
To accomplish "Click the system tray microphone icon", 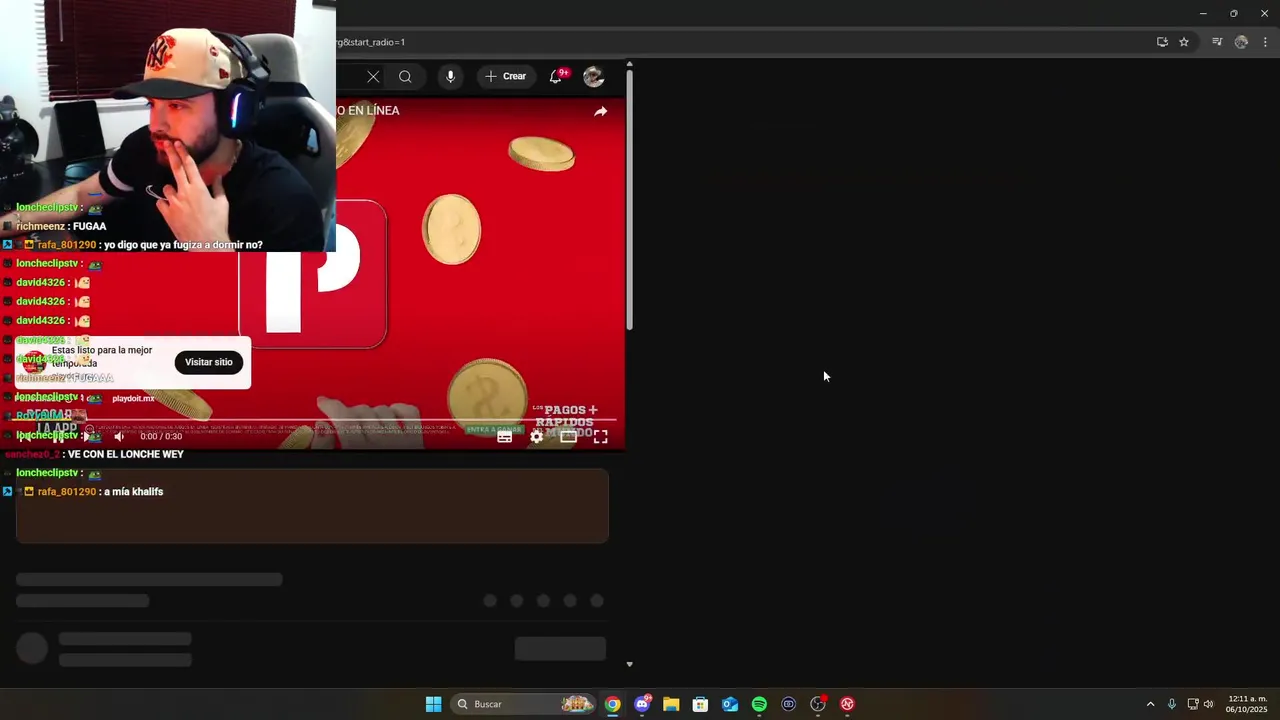I will click(x=1172, y=704).
